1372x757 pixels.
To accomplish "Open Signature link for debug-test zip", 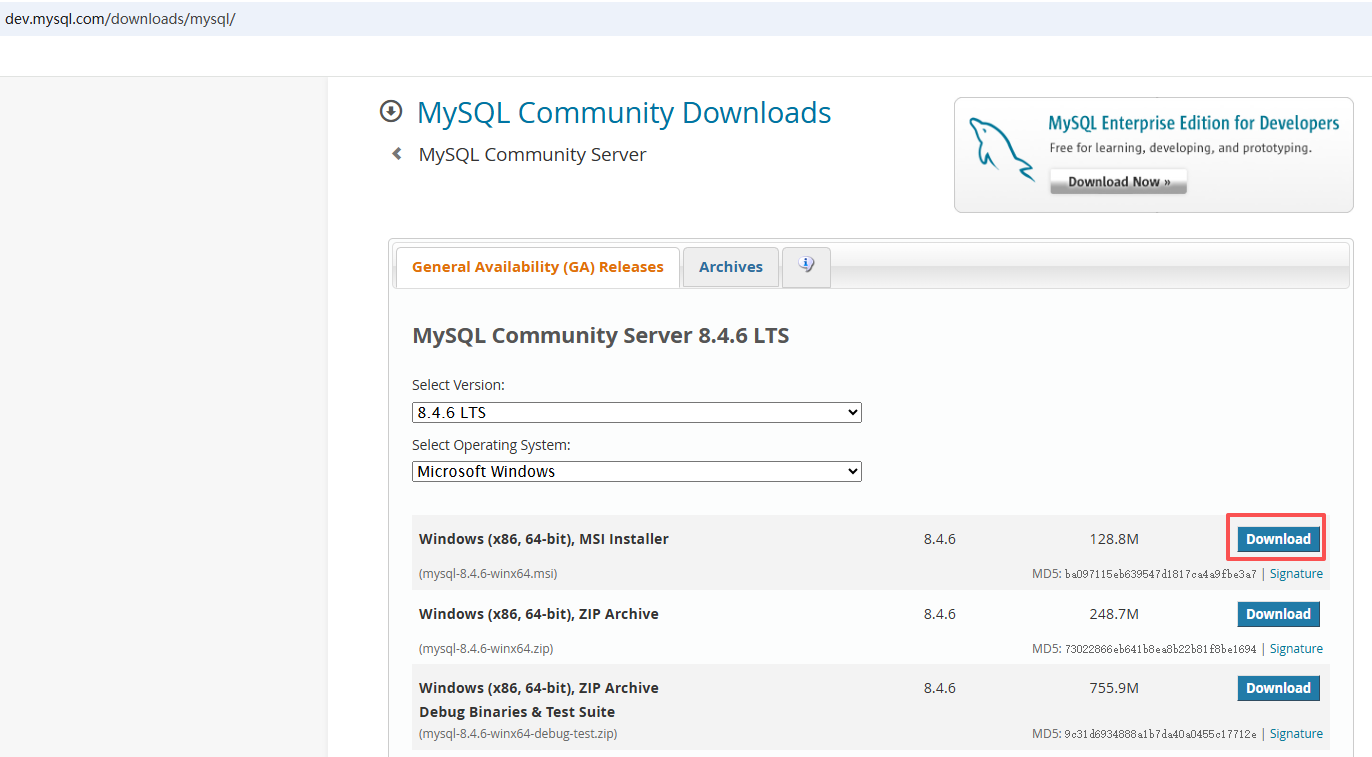I will (1296, 734).
